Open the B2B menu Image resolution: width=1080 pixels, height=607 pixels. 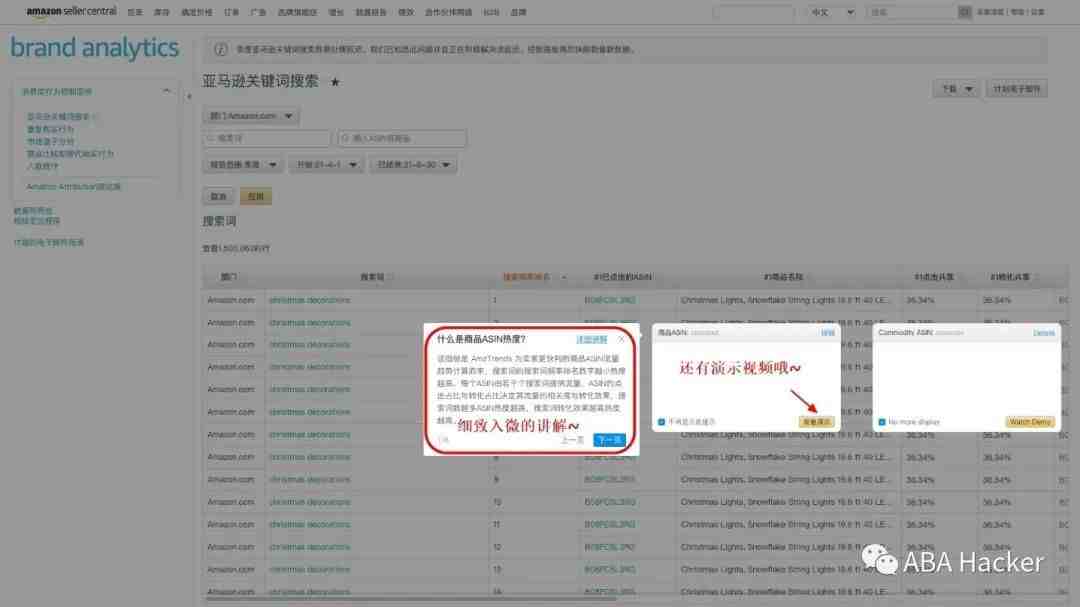pos(491,12)
